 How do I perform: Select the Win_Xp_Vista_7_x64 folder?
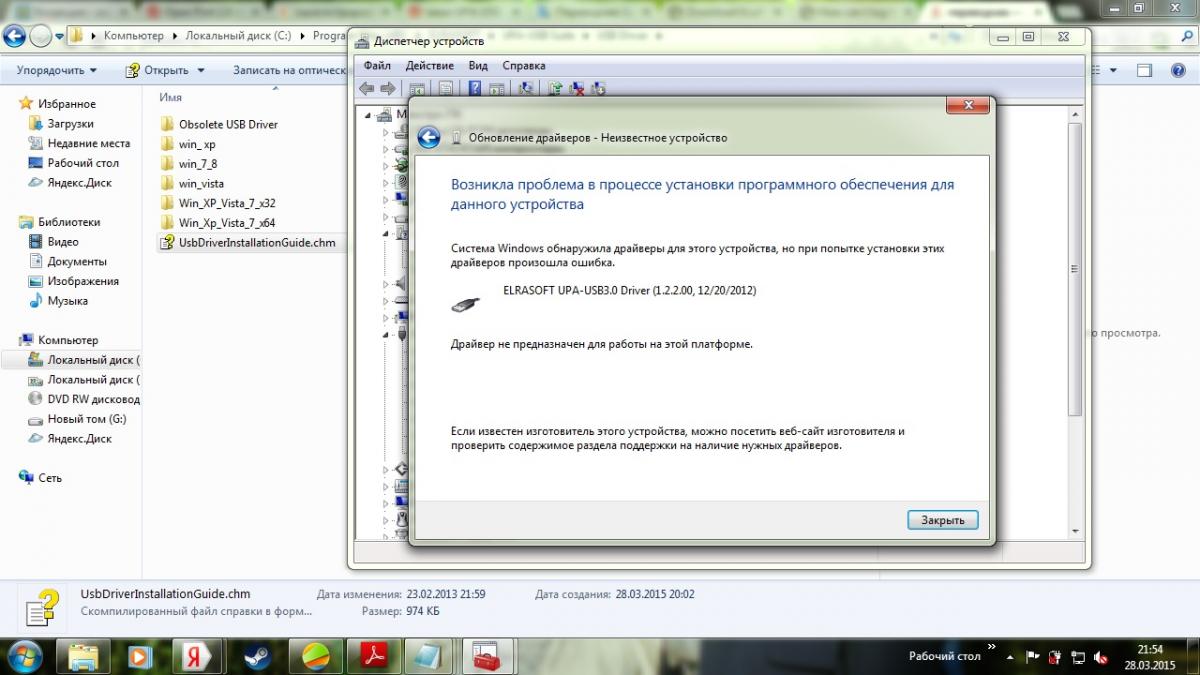(x=217, y=223)
